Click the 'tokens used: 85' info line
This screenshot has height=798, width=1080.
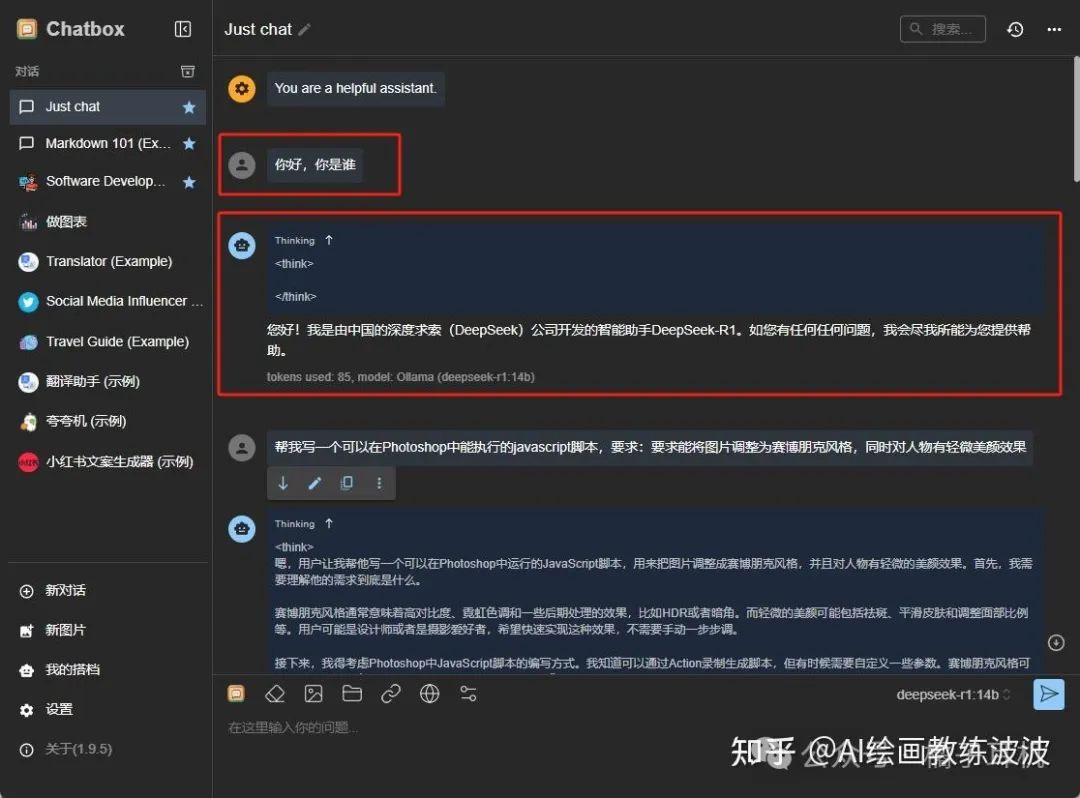(400, 377)
